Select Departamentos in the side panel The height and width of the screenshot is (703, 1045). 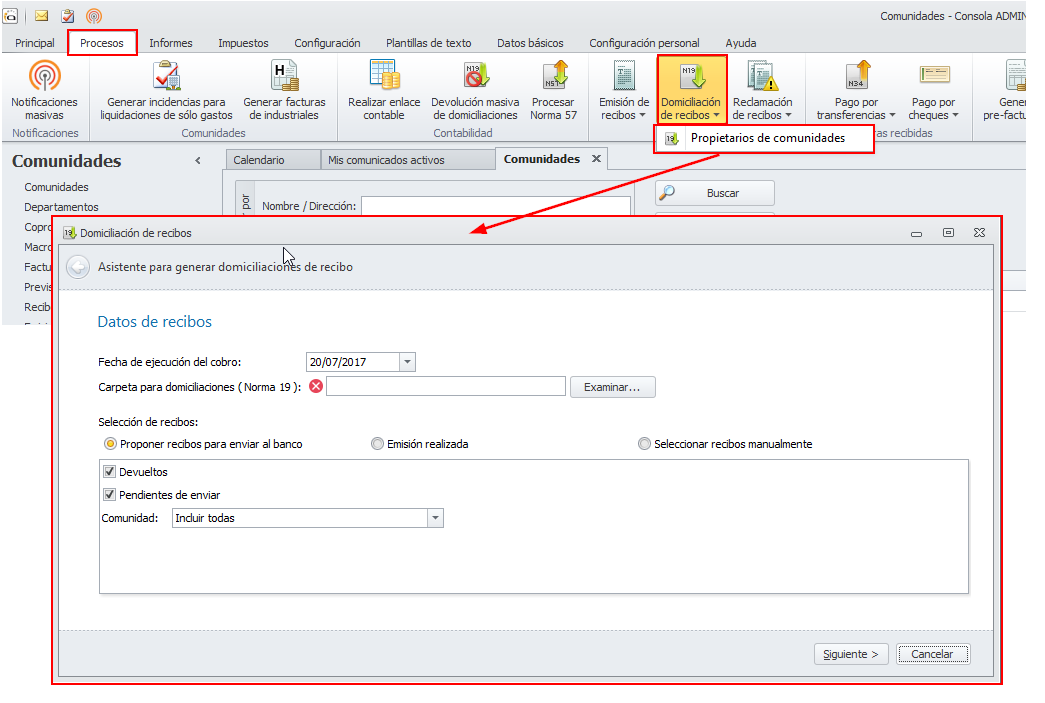click(x=61, y=207)
